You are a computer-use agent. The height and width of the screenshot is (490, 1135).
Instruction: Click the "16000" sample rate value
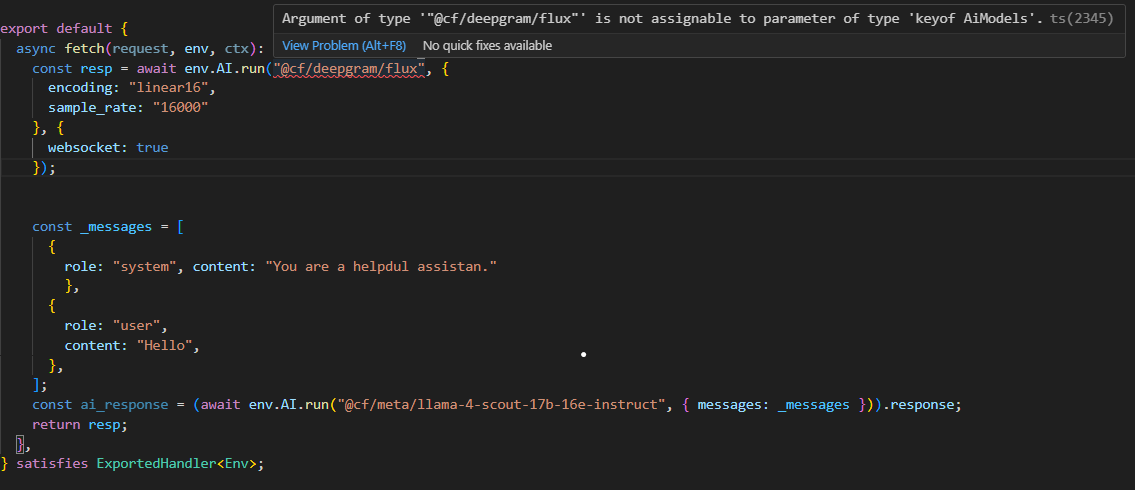pyautogui.click(x=180, y=107)
